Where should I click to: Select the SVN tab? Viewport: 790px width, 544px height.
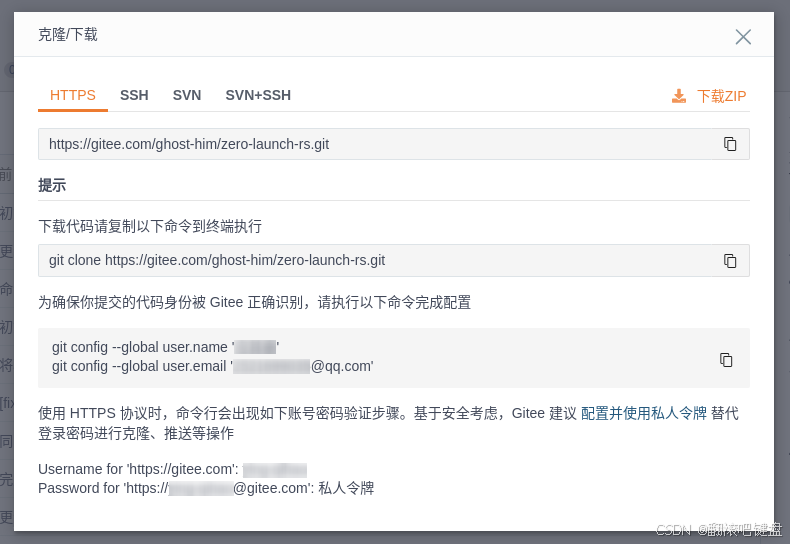(x=187, y=95)
